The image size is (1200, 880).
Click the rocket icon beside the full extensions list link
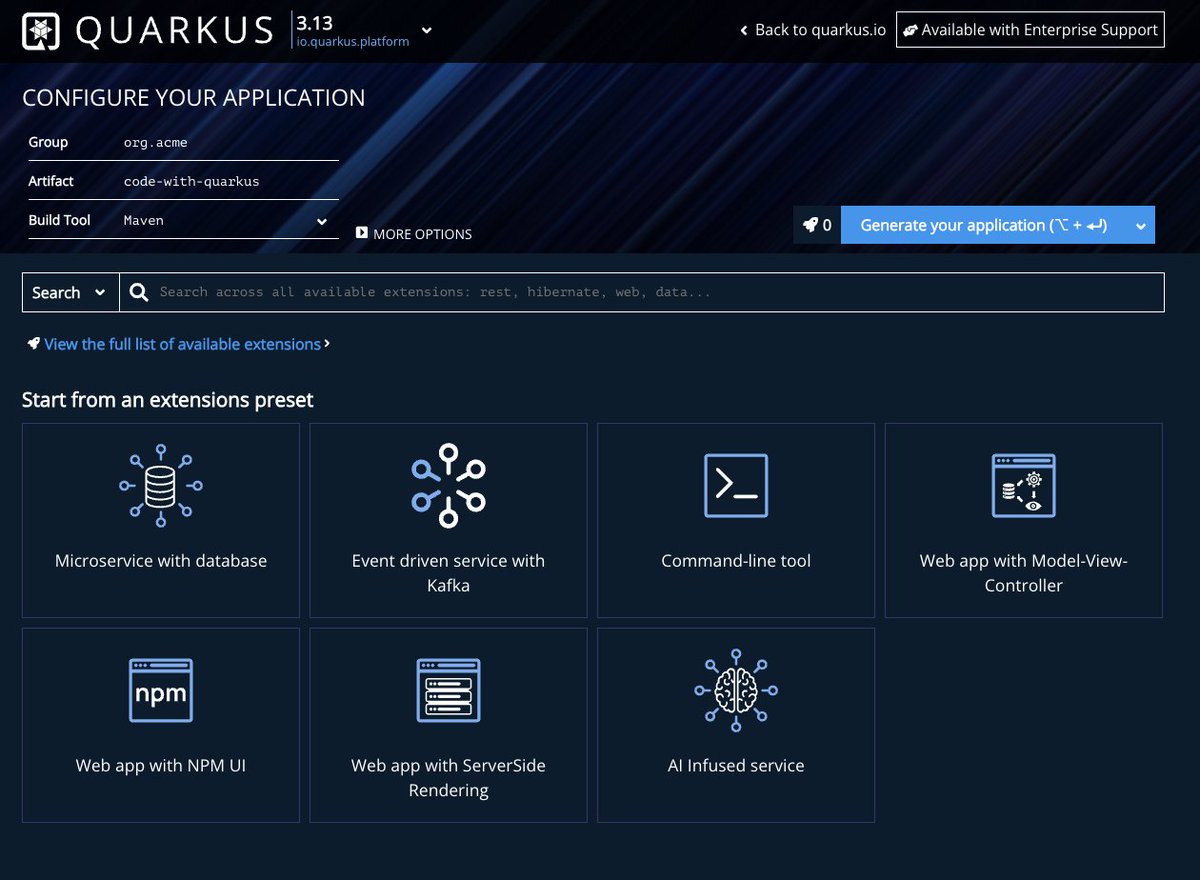pyautogui.click(x=34, y=344)
